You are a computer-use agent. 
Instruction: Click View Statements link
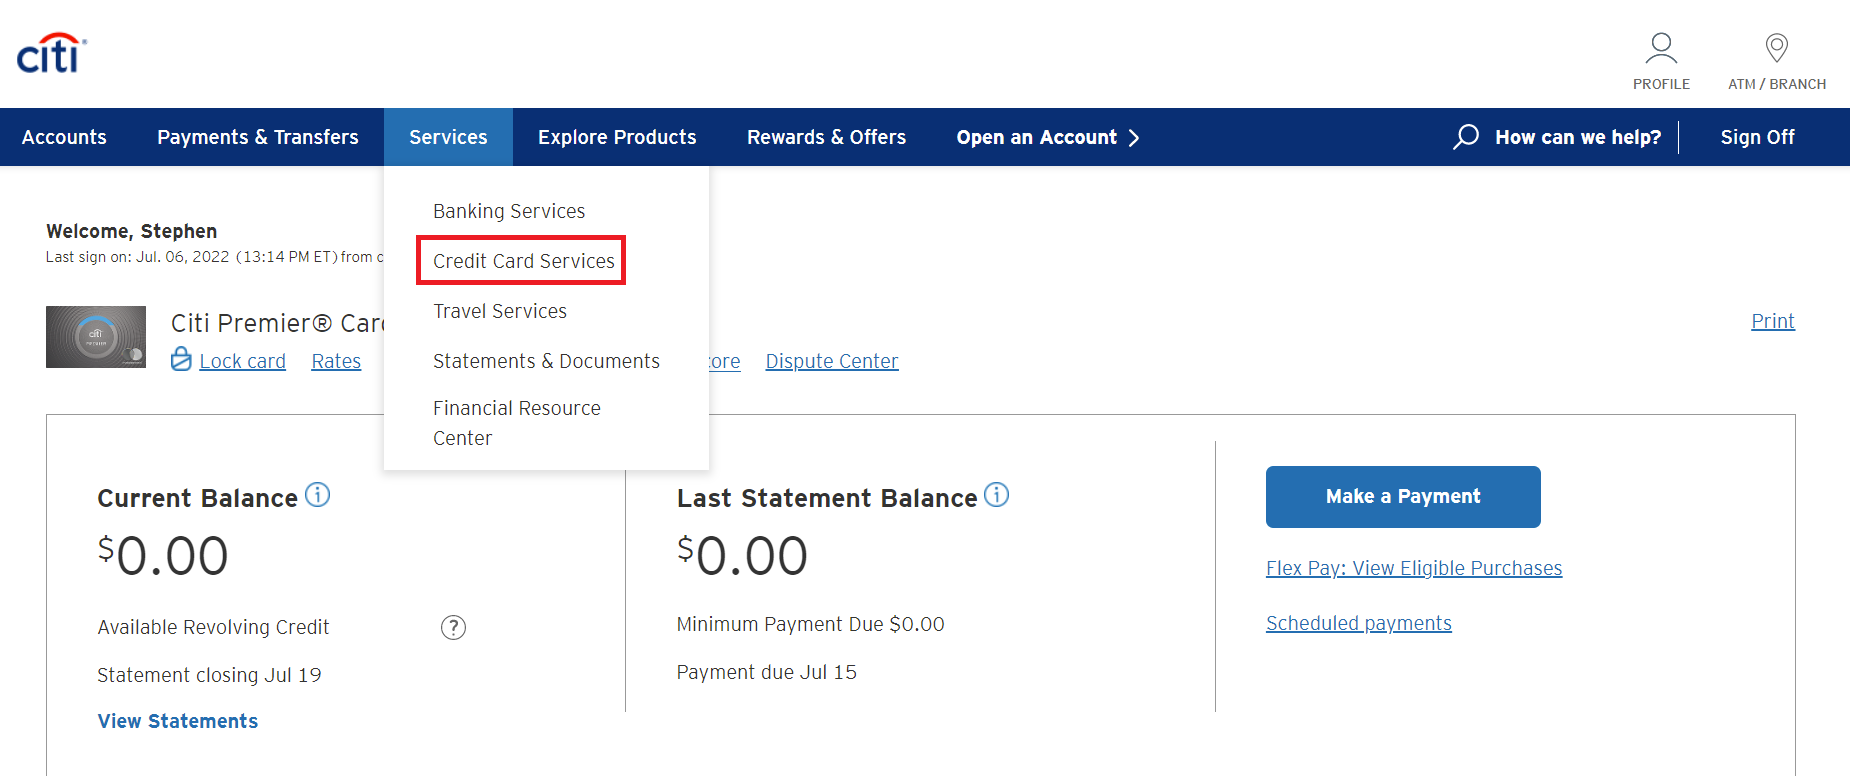178,721
